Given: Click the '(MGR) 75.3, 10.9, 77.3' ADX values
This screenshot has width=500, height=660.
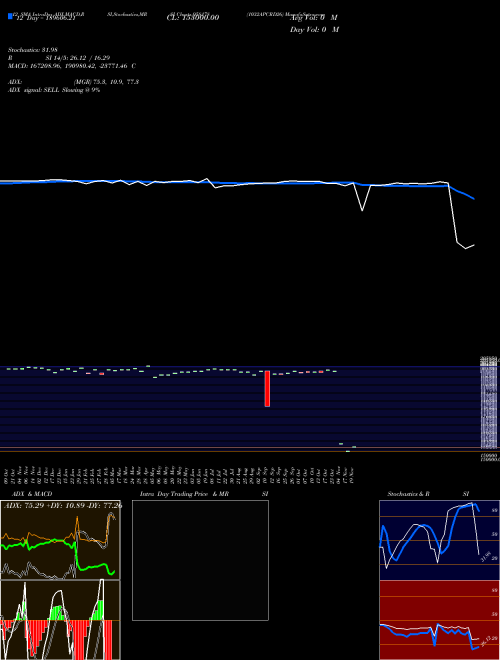Looking at the screenshot, I should (x=106, y=82).
